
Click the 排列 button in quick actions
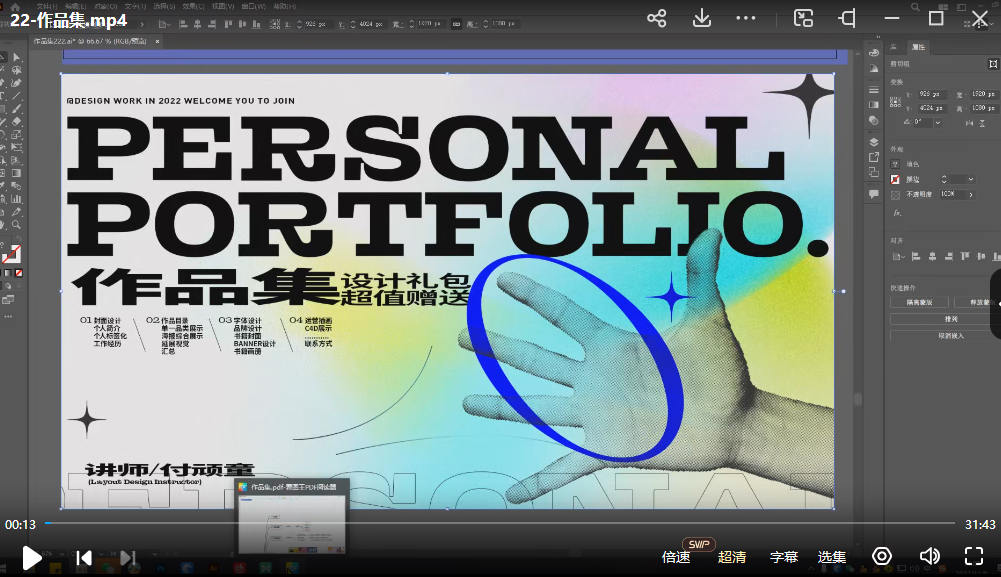tap(937, 319)
